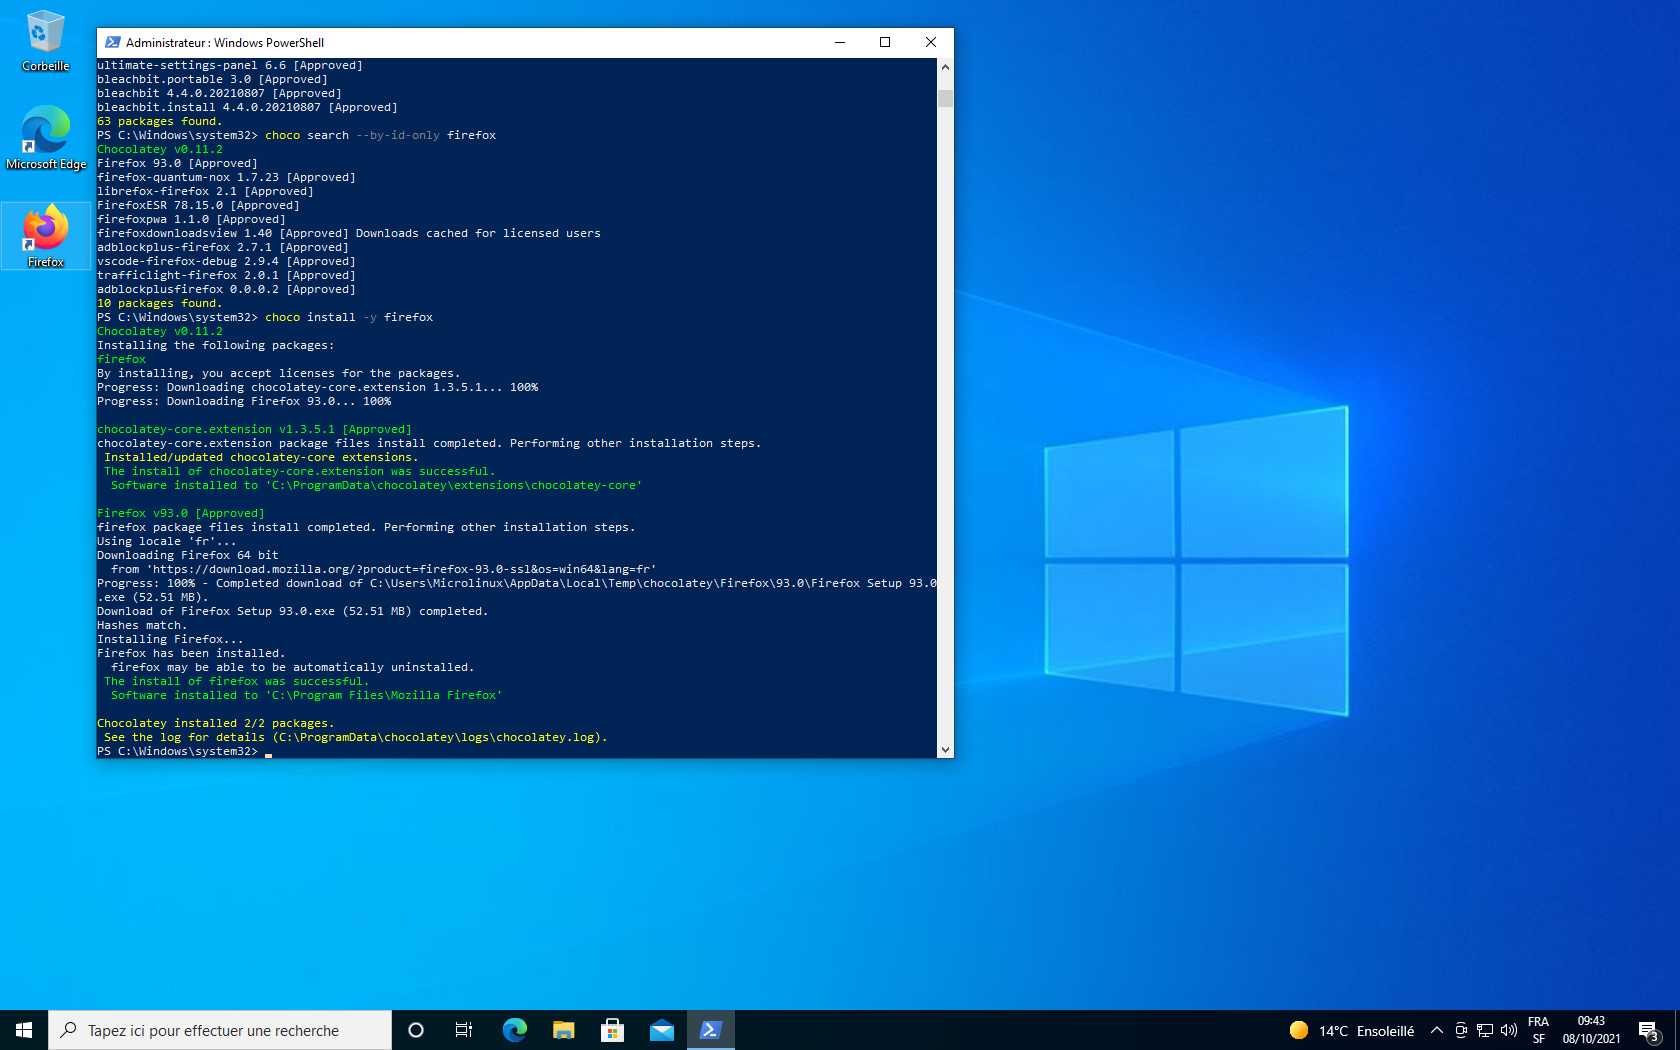
Task: Click the 'choco search --by-id-only firefox' command
Action: (x=380, y=135)
